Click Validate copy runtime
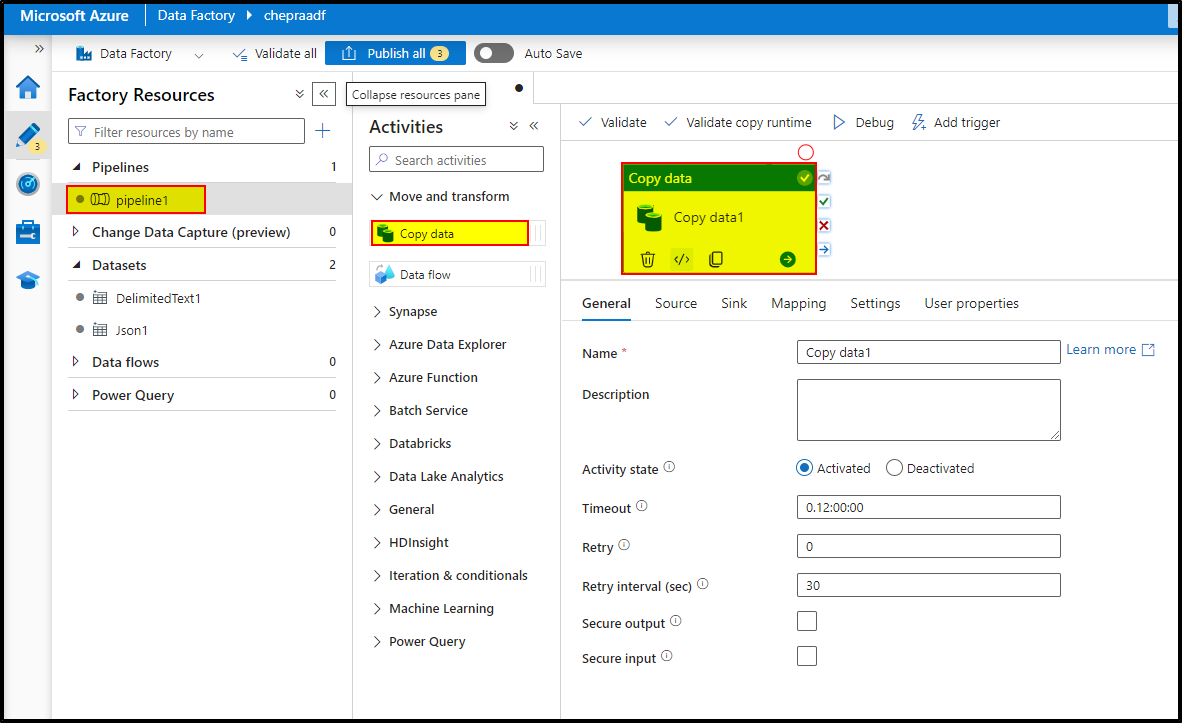This screenshot has width=1182, height=723. 738,122
